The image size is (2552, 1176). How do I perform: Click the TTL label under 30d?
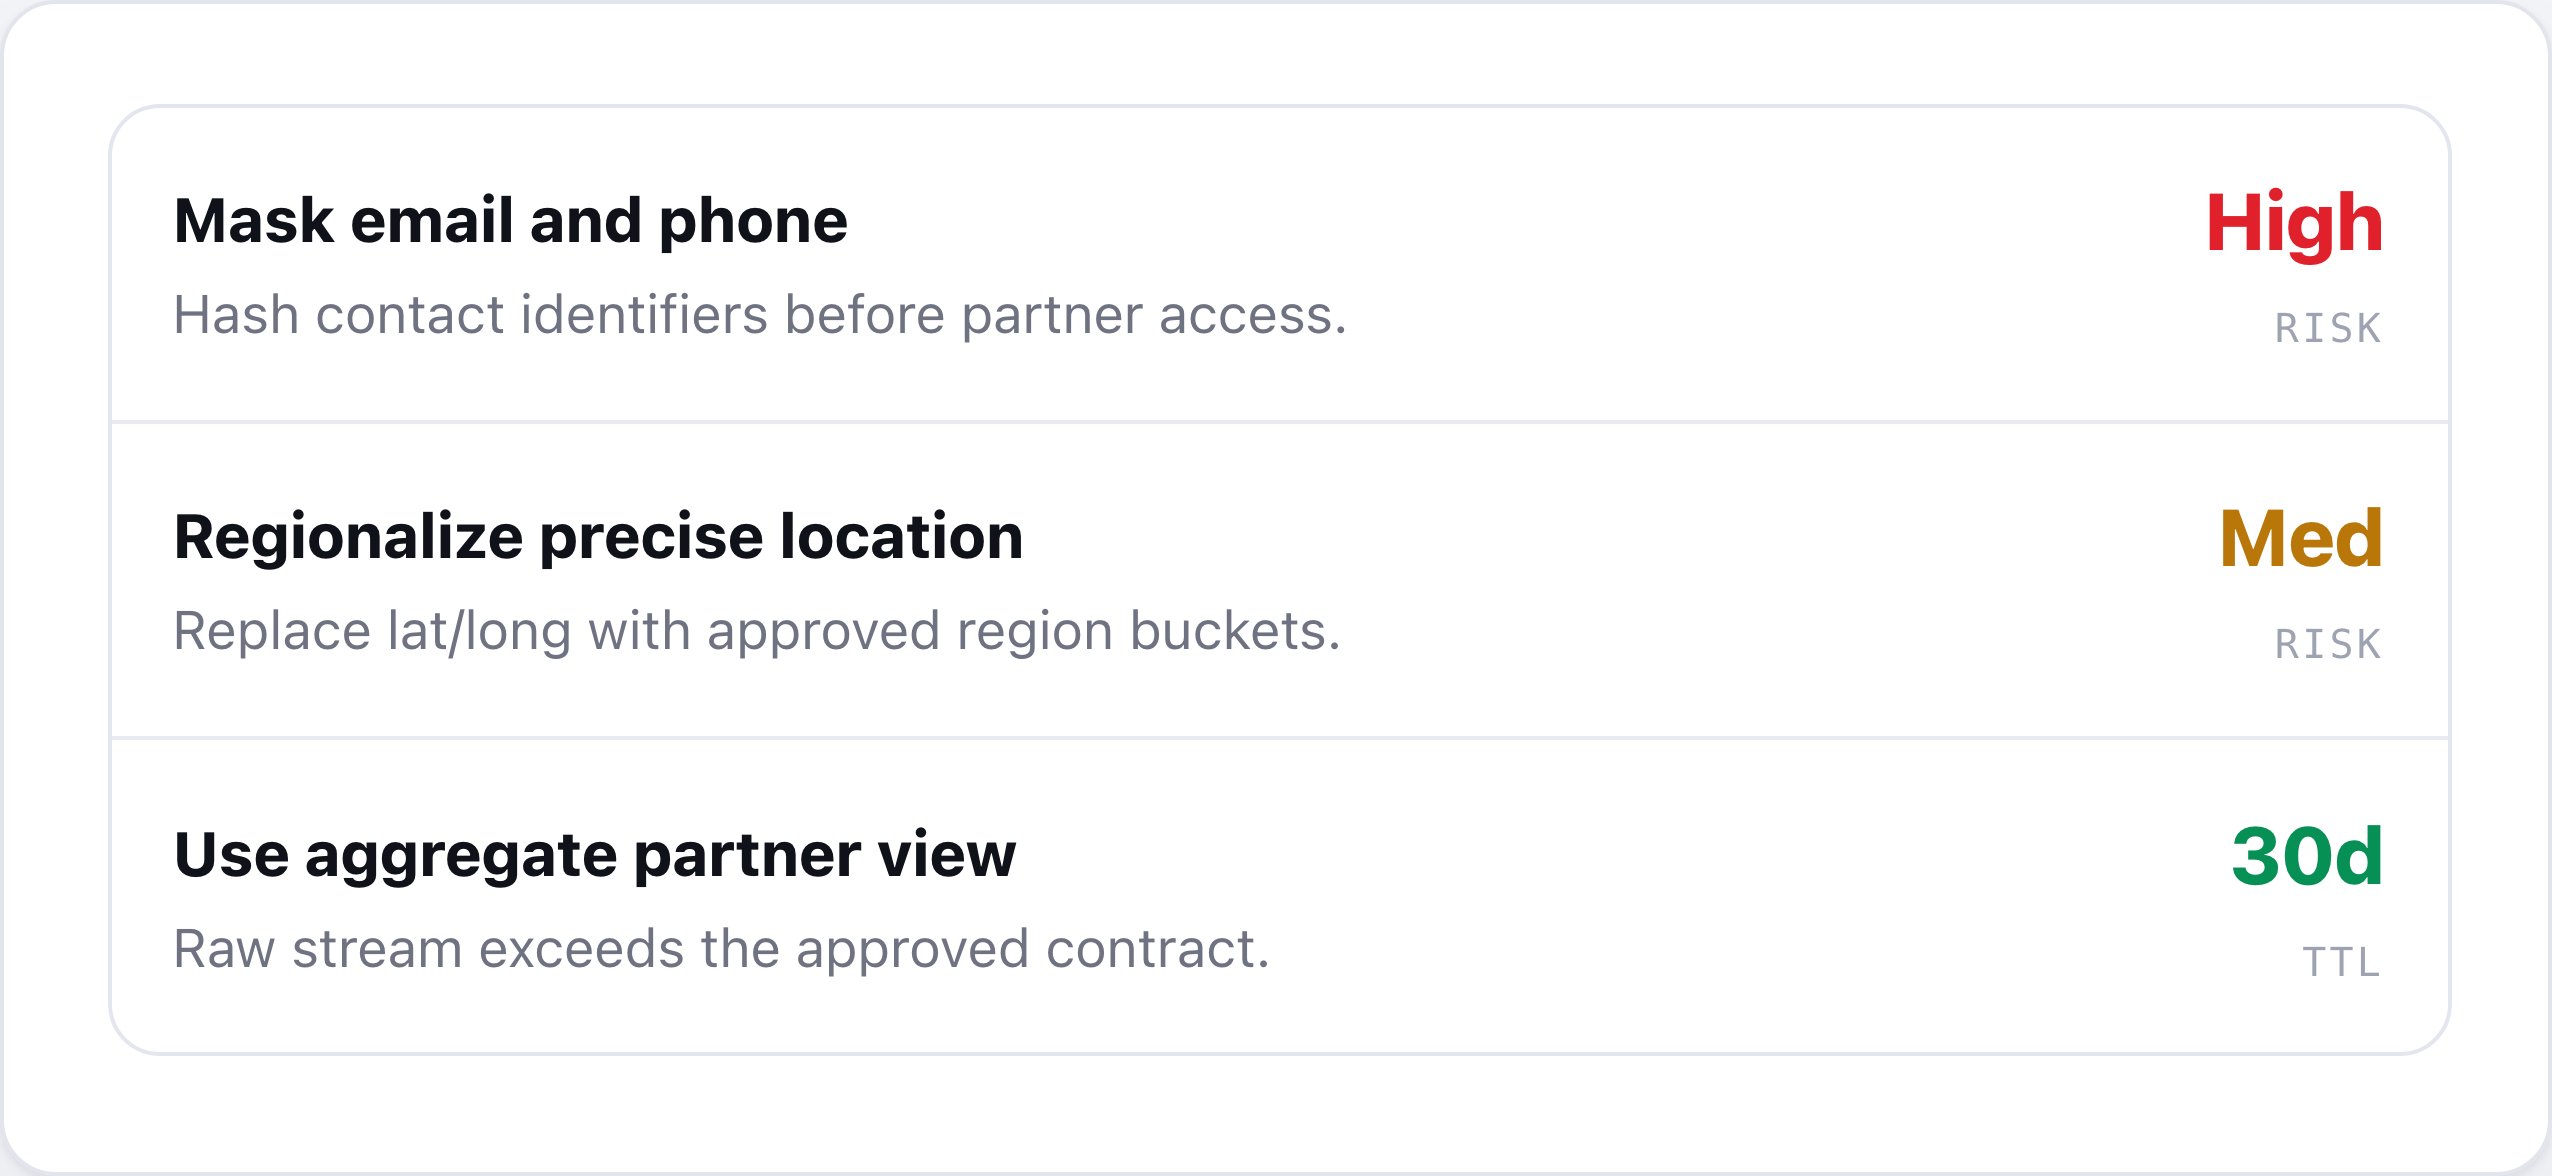[2342, 962]
